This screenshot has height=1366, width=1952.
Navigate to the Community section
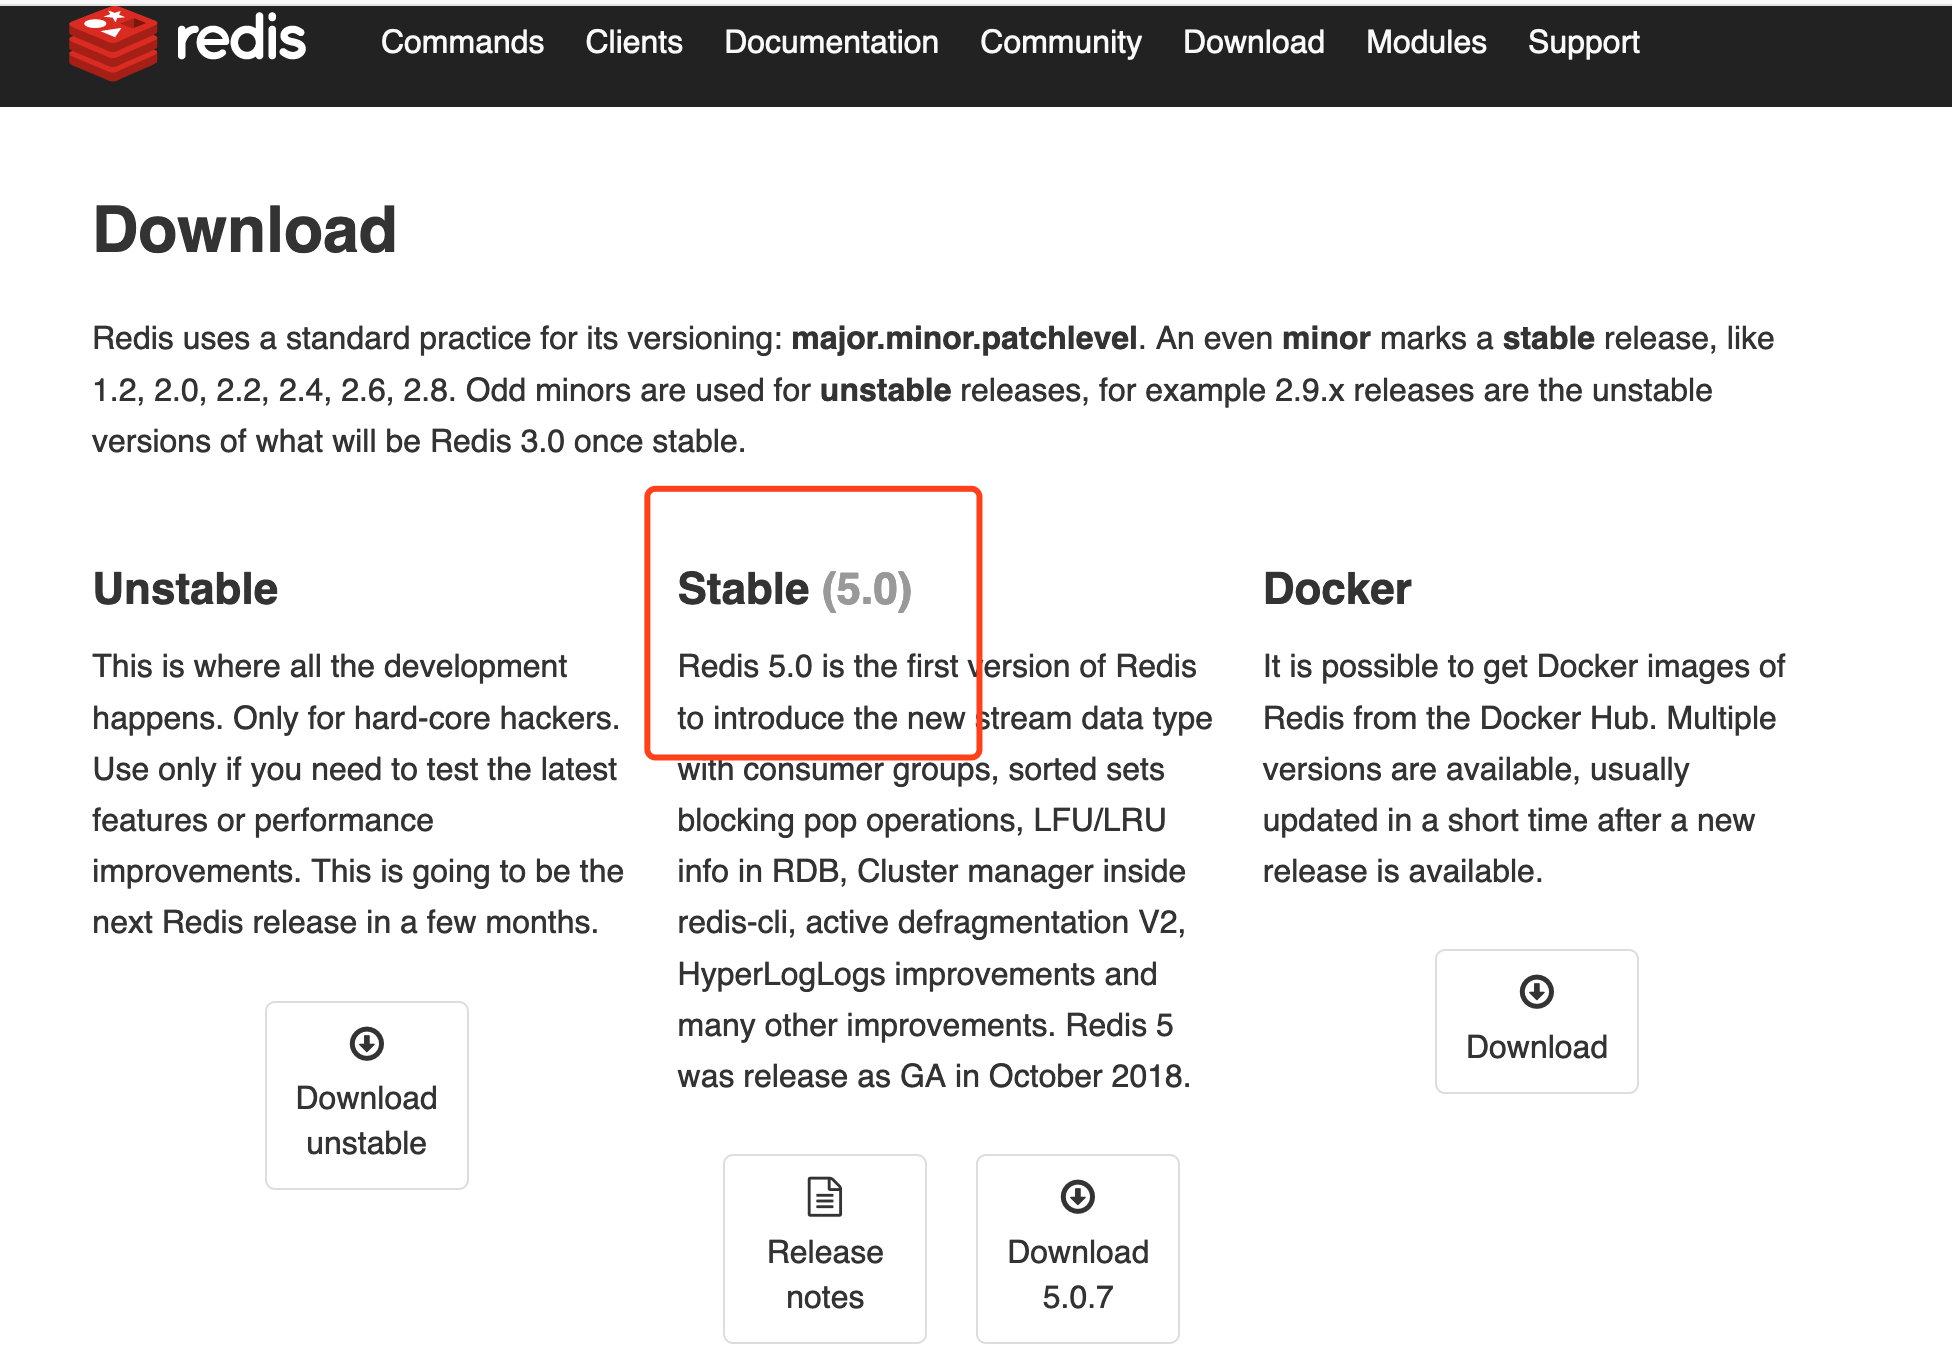pos(1060,42)
